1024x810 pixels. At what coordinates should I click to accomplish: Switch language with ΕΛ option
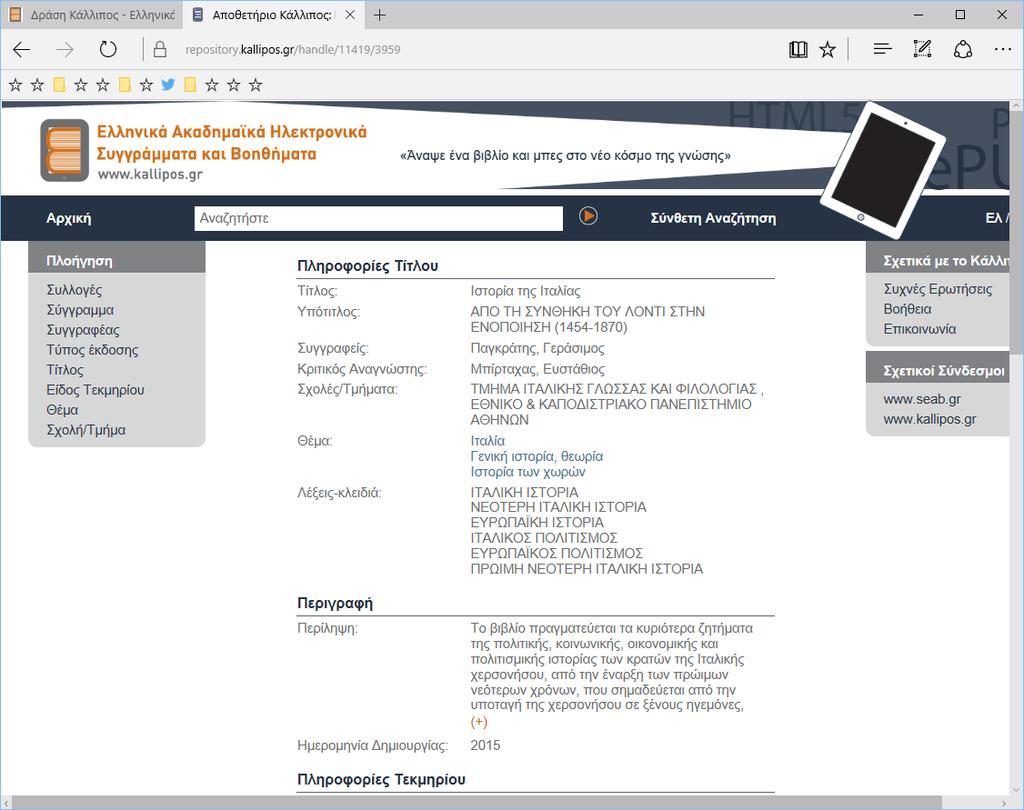pos(993,218)
